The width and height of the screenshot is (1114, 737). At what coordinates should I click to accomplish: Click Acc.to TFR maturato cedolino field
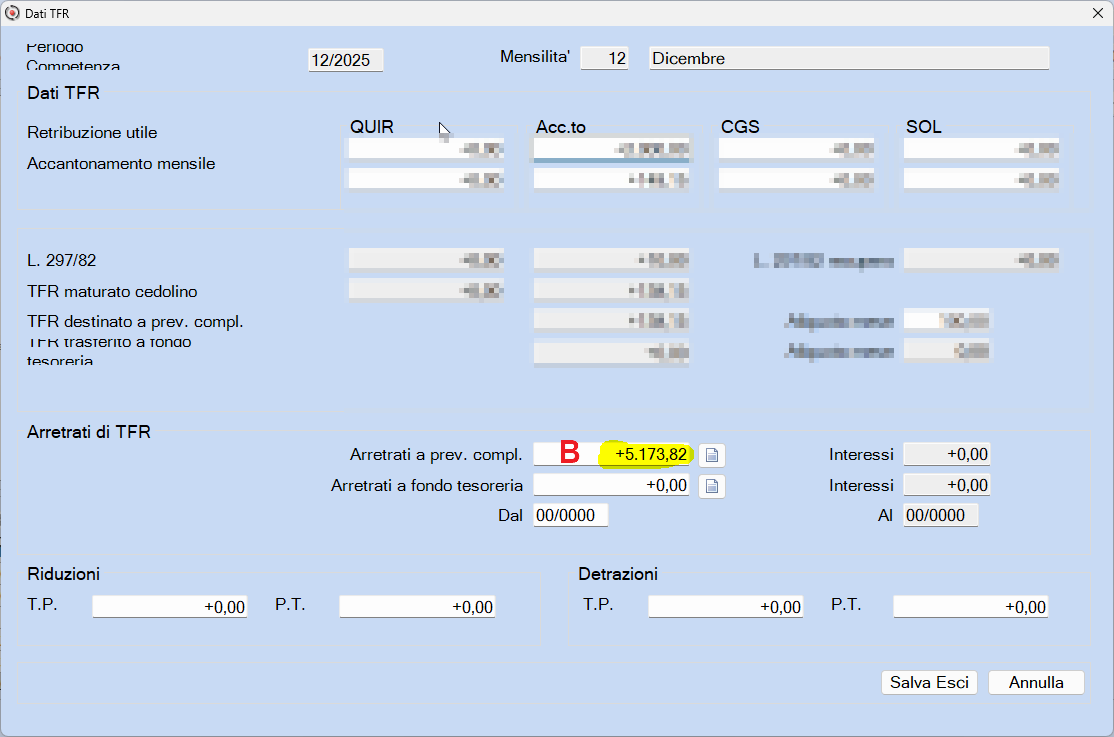coord(611,289)
